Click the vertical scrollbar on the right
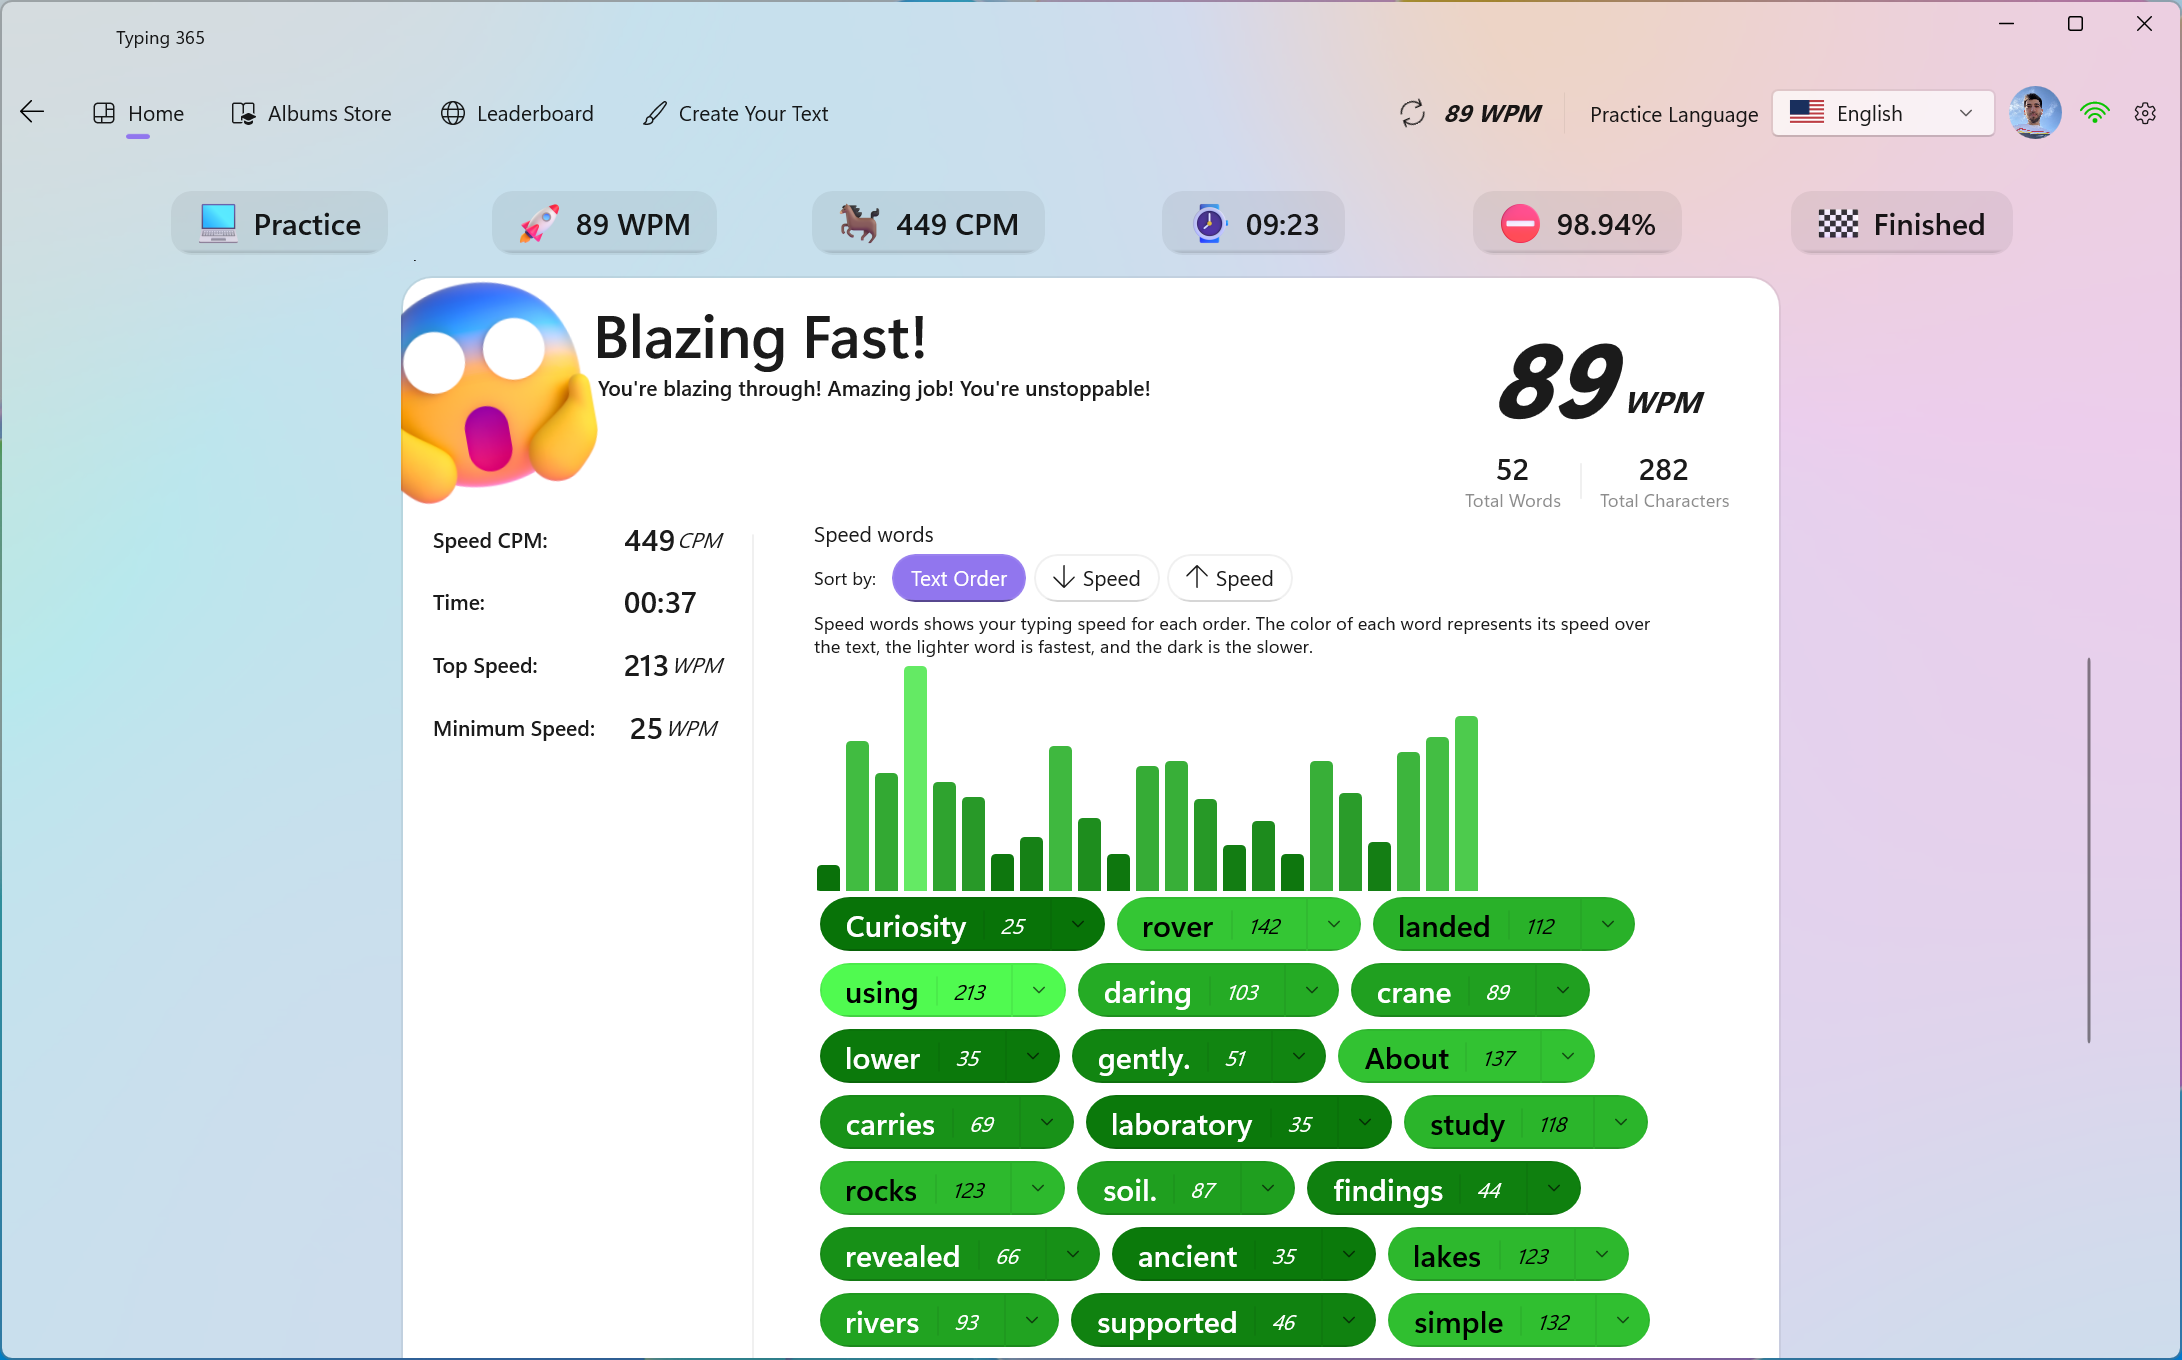Screen dimensions: 2182x1360 pyautogui.click(x=2088, y=850)
